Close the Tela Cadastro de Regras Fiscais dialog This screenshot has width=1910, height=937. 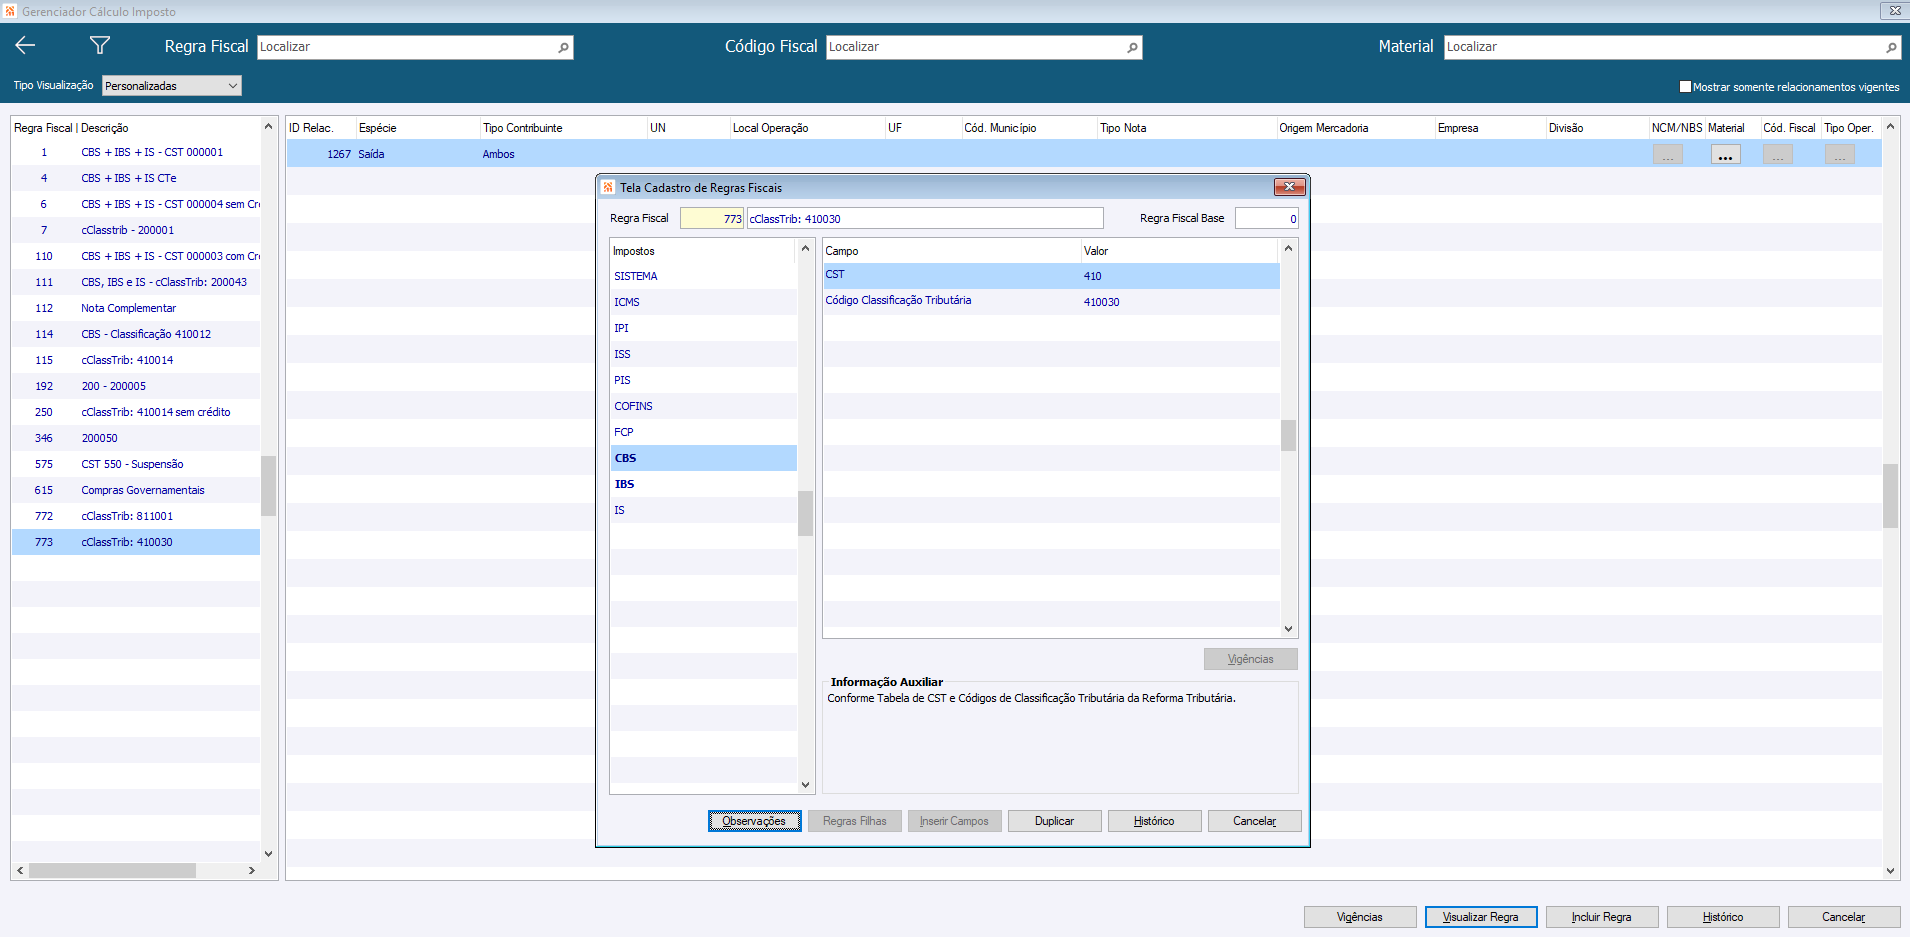[x=1289, y=187]
